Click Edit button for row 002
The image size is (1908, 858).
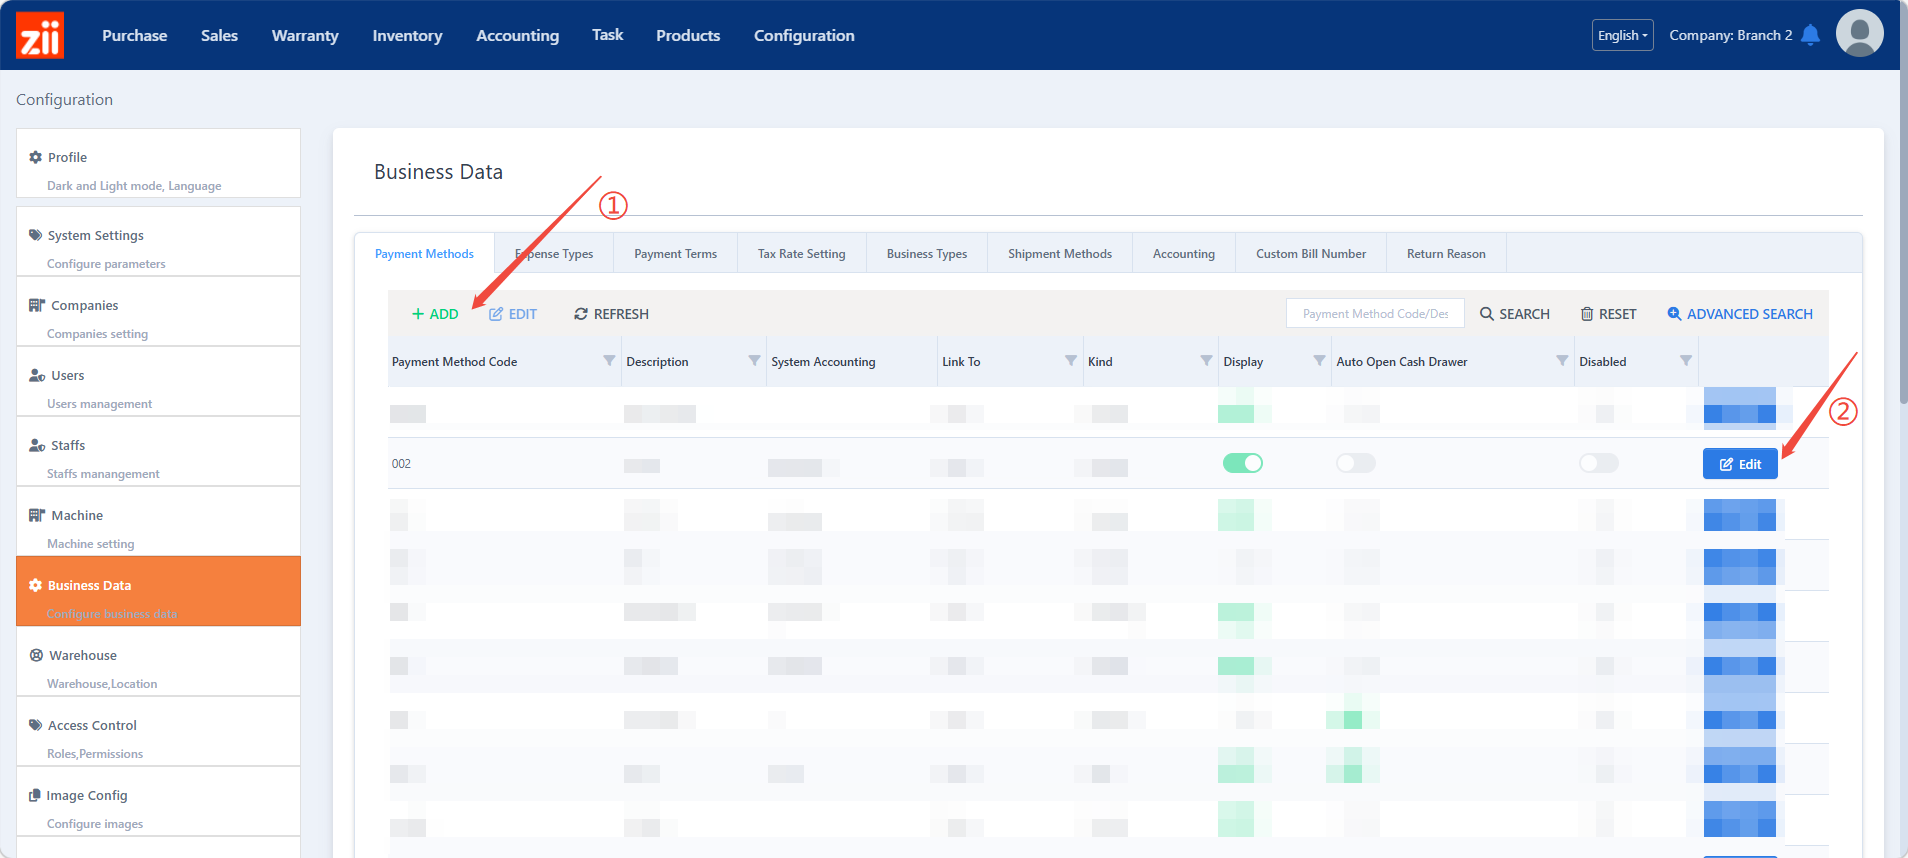(x=1739, y=464)
